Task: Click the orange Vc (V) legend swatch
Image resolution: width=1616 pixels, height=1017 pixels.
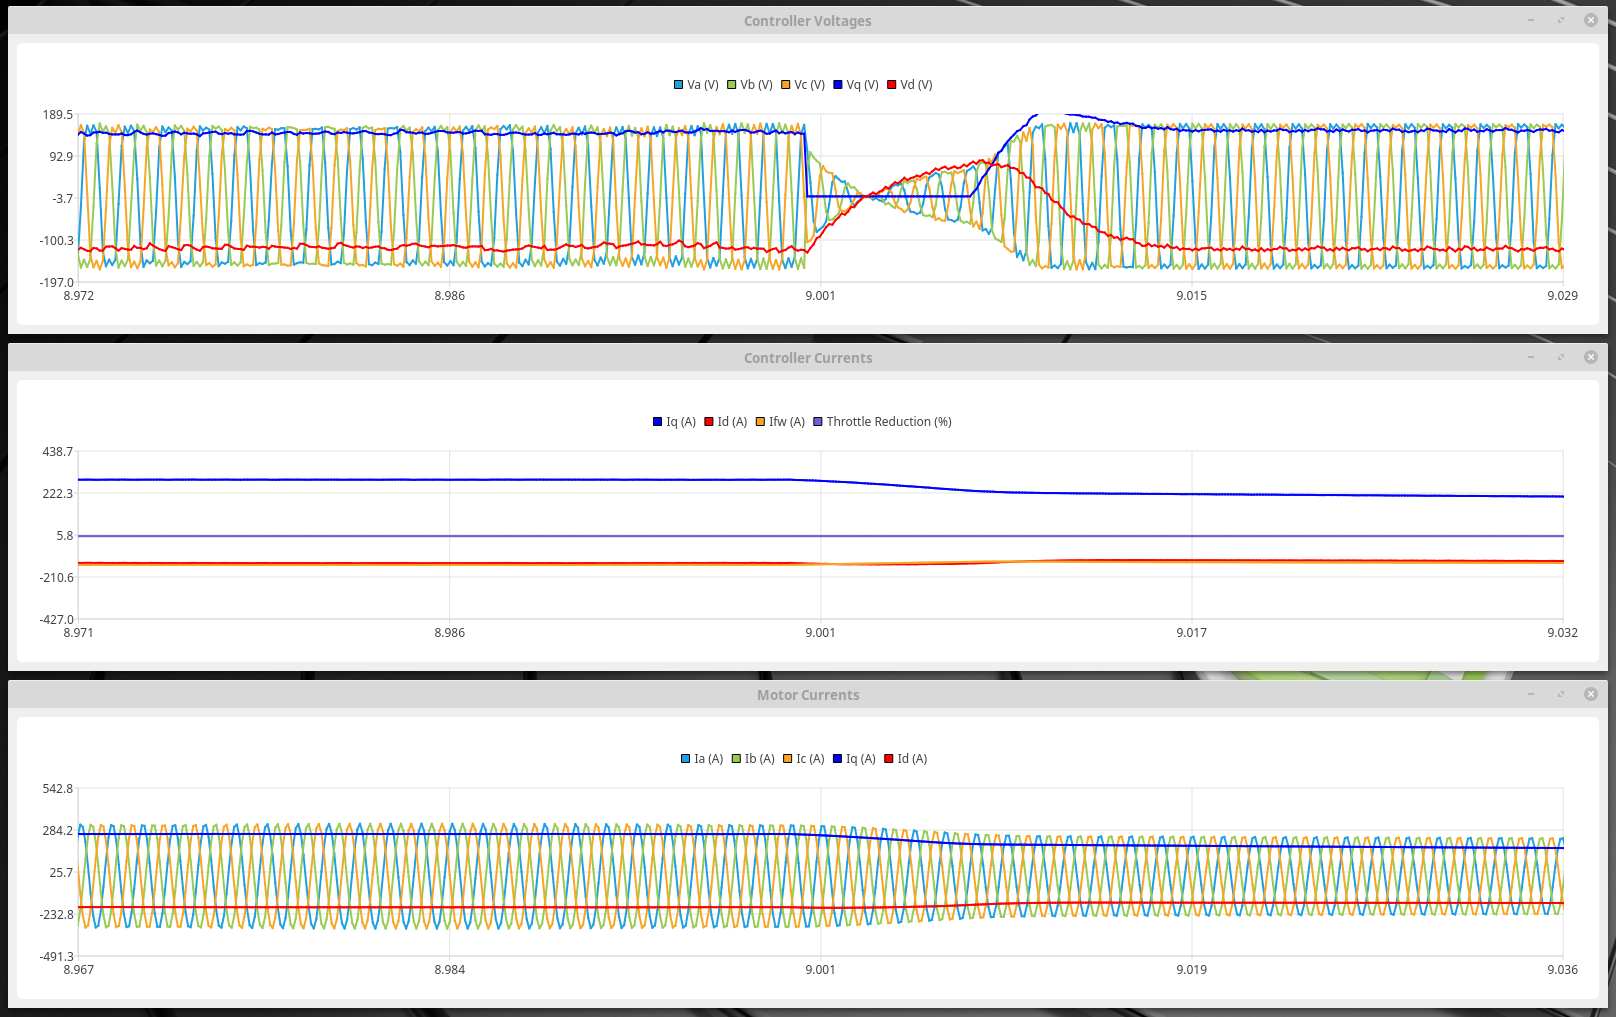Action: [x=786, y=85]
